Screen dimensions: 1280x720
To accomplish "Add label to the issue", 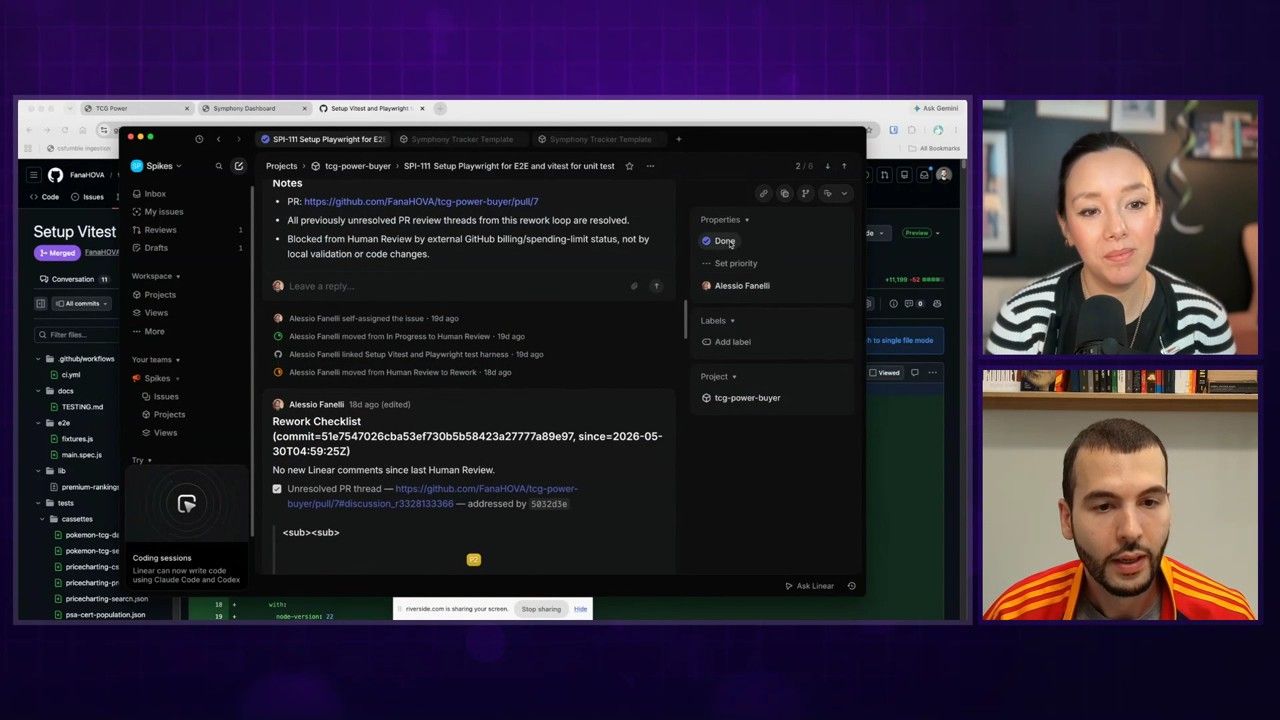I will click(x=726, y=342).
